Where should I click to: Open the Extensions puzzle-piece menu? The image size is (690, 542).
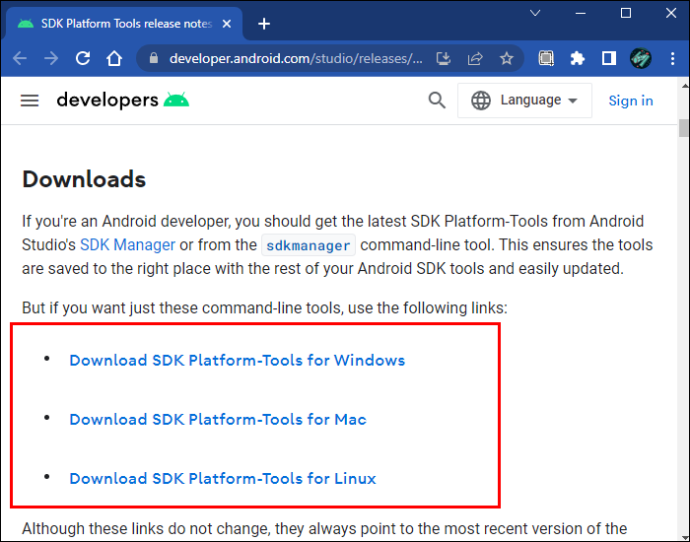[577, 58]
